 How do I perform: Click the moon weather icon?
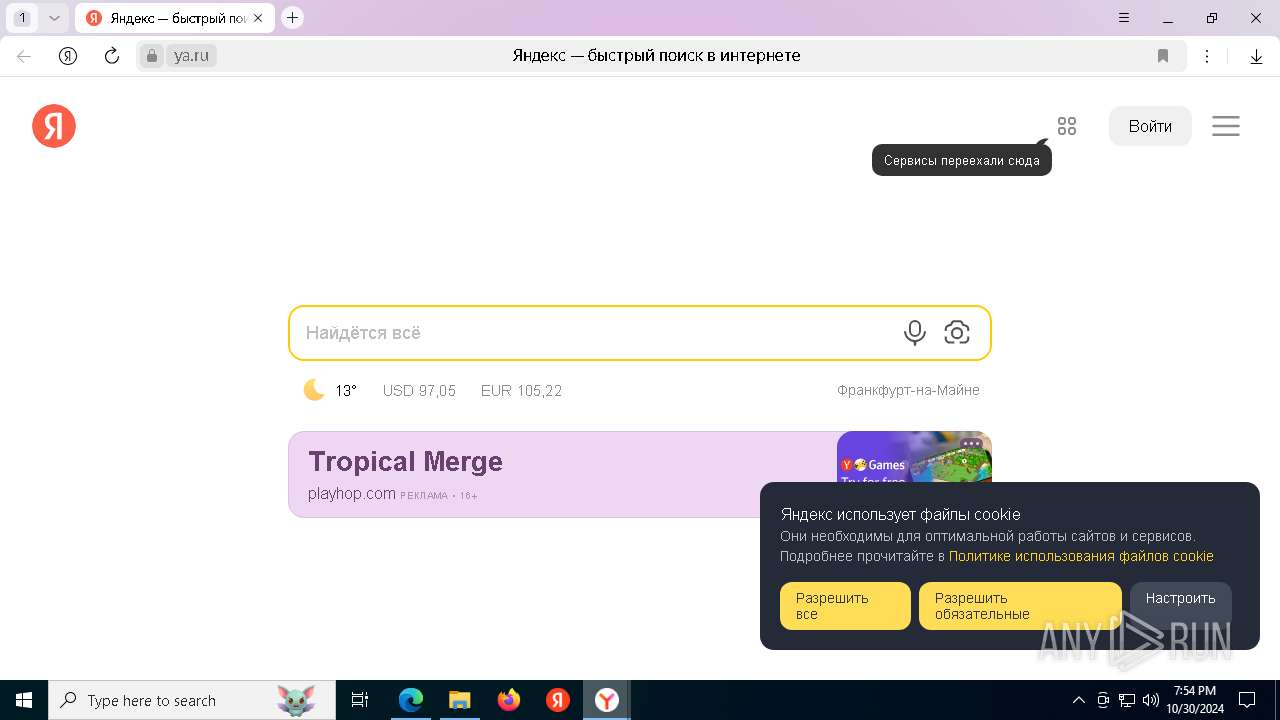314,390
